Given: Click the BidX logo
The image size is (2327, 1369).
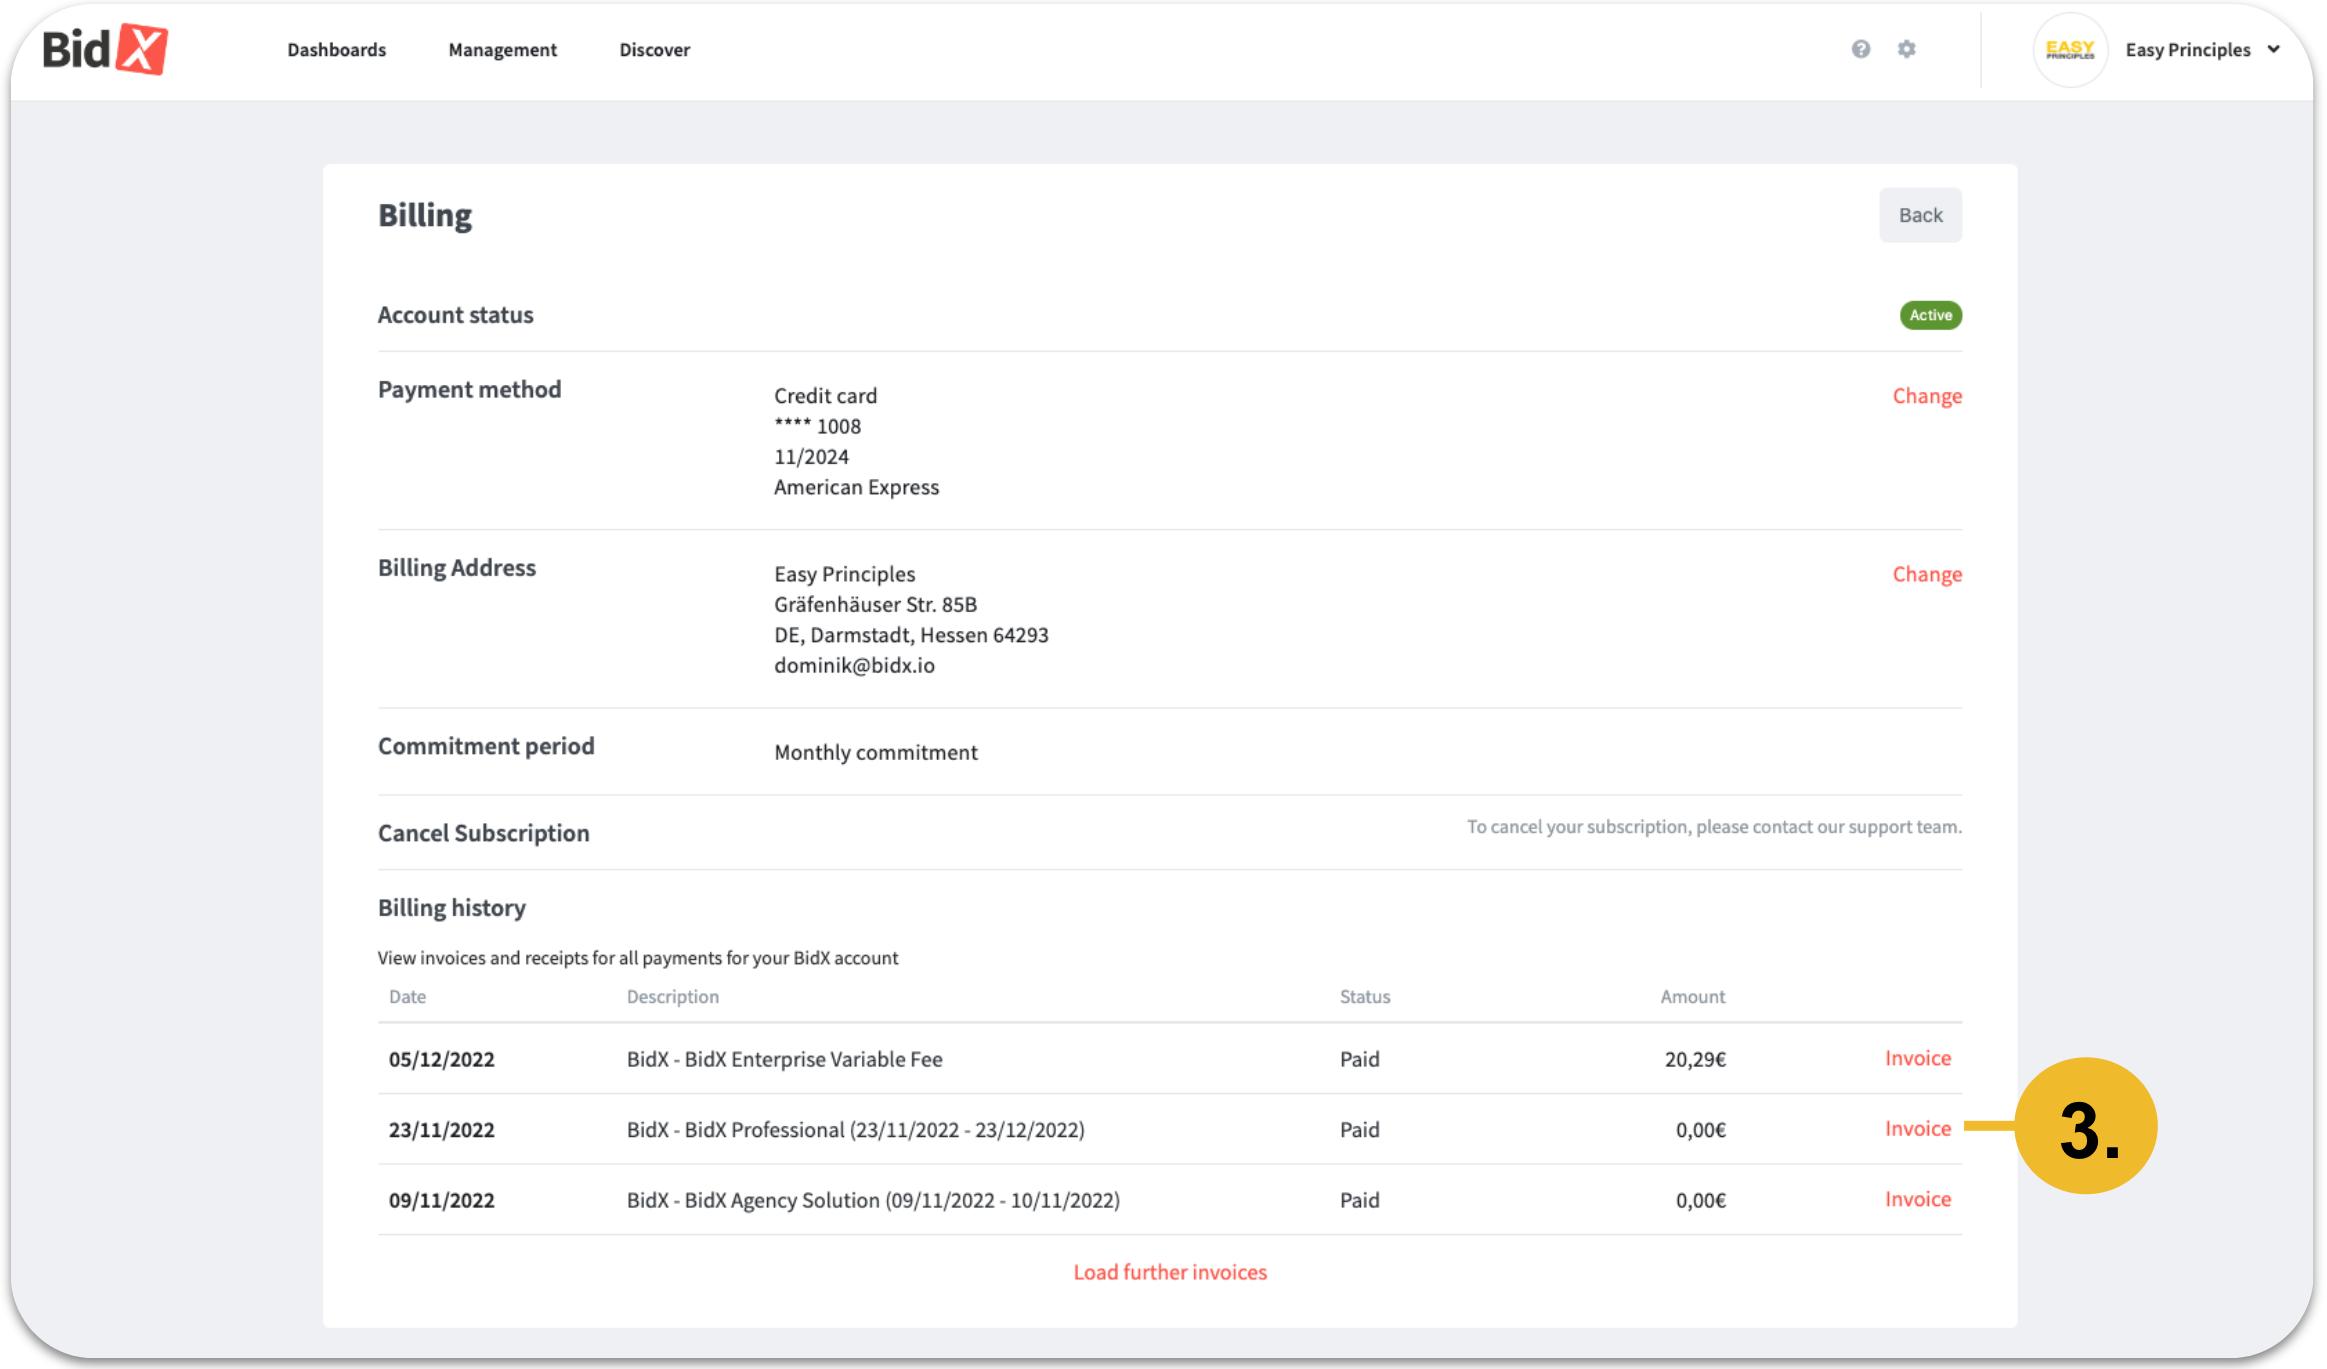Looking at the screenshot, I should (105, 49).
